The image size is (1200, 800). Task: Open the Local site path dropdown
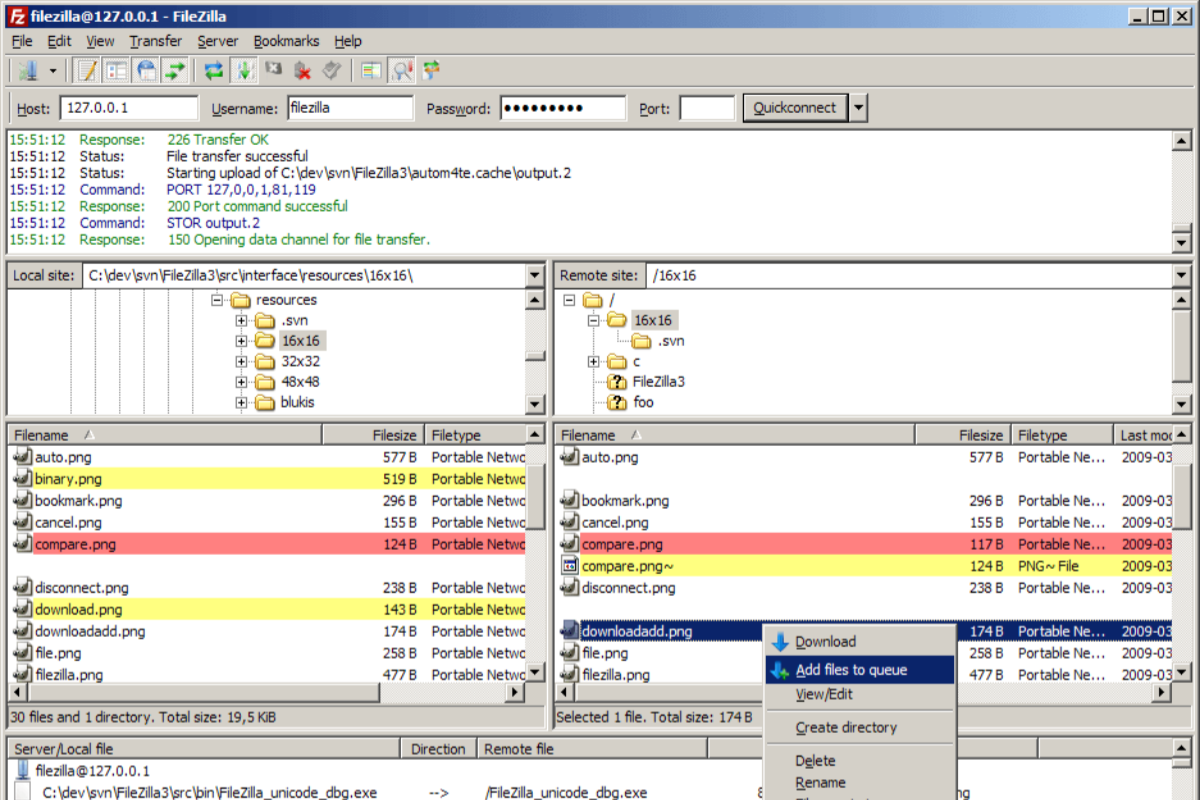pos(535,276)
